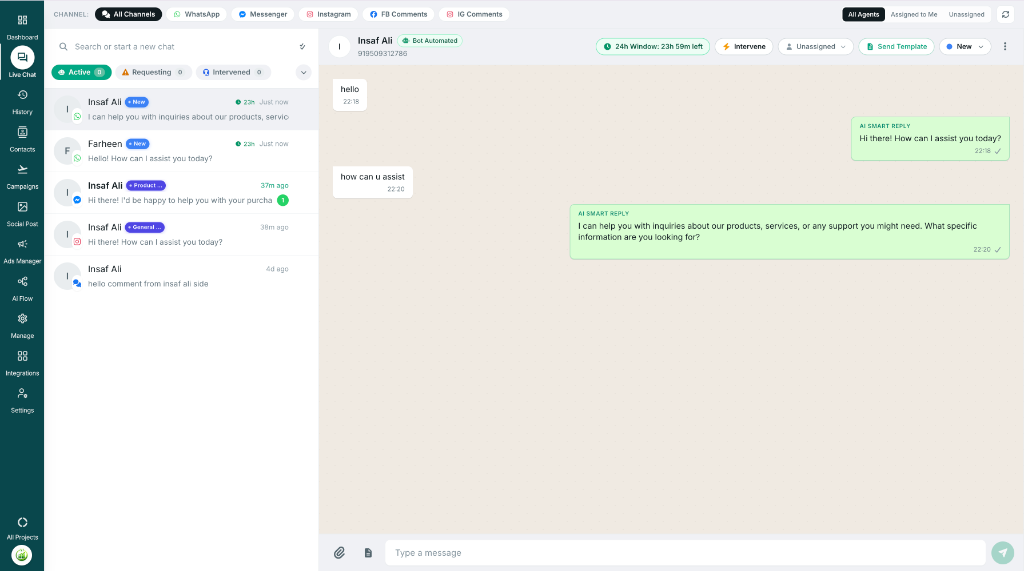Click the AI reply about products and services
This screenshot has width=1024, height=571.
(790, 231)
